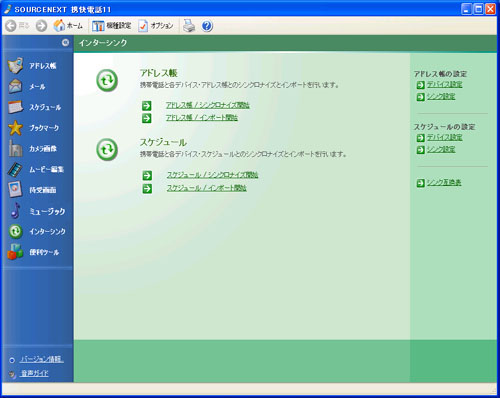Open help with the question mark icon

(207, 26)
